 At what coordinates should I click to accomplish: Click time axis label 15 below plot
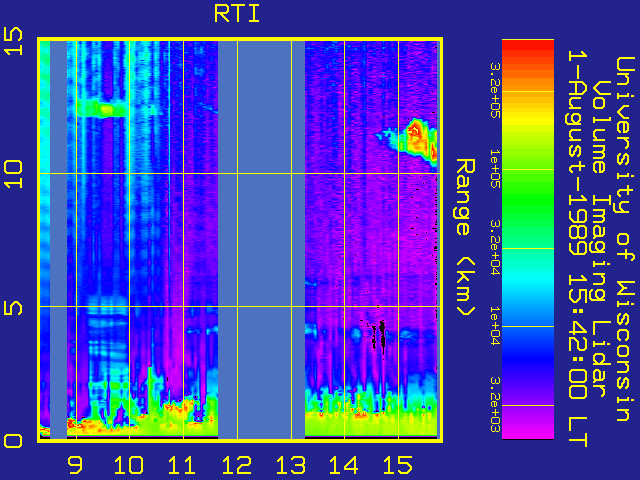click(398, 465)
